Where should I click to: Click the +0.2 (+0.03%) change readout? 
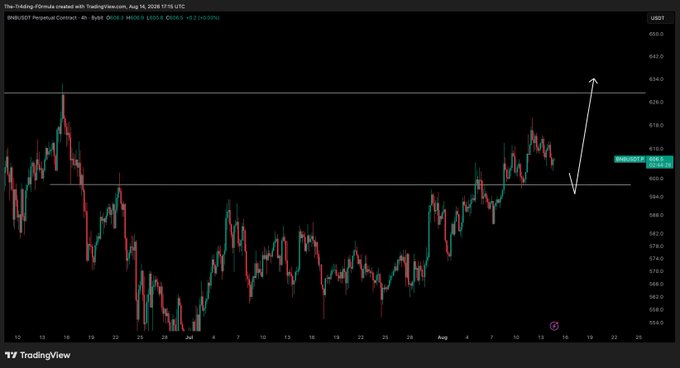coord(203,18)
